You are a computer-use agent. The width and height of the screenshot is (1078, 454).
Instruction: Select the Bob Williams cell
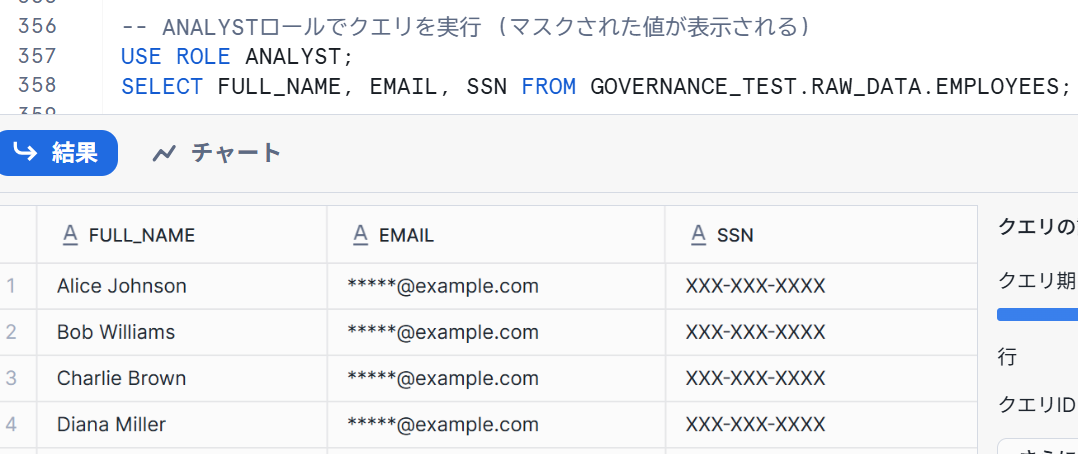[x=182, y=332]
